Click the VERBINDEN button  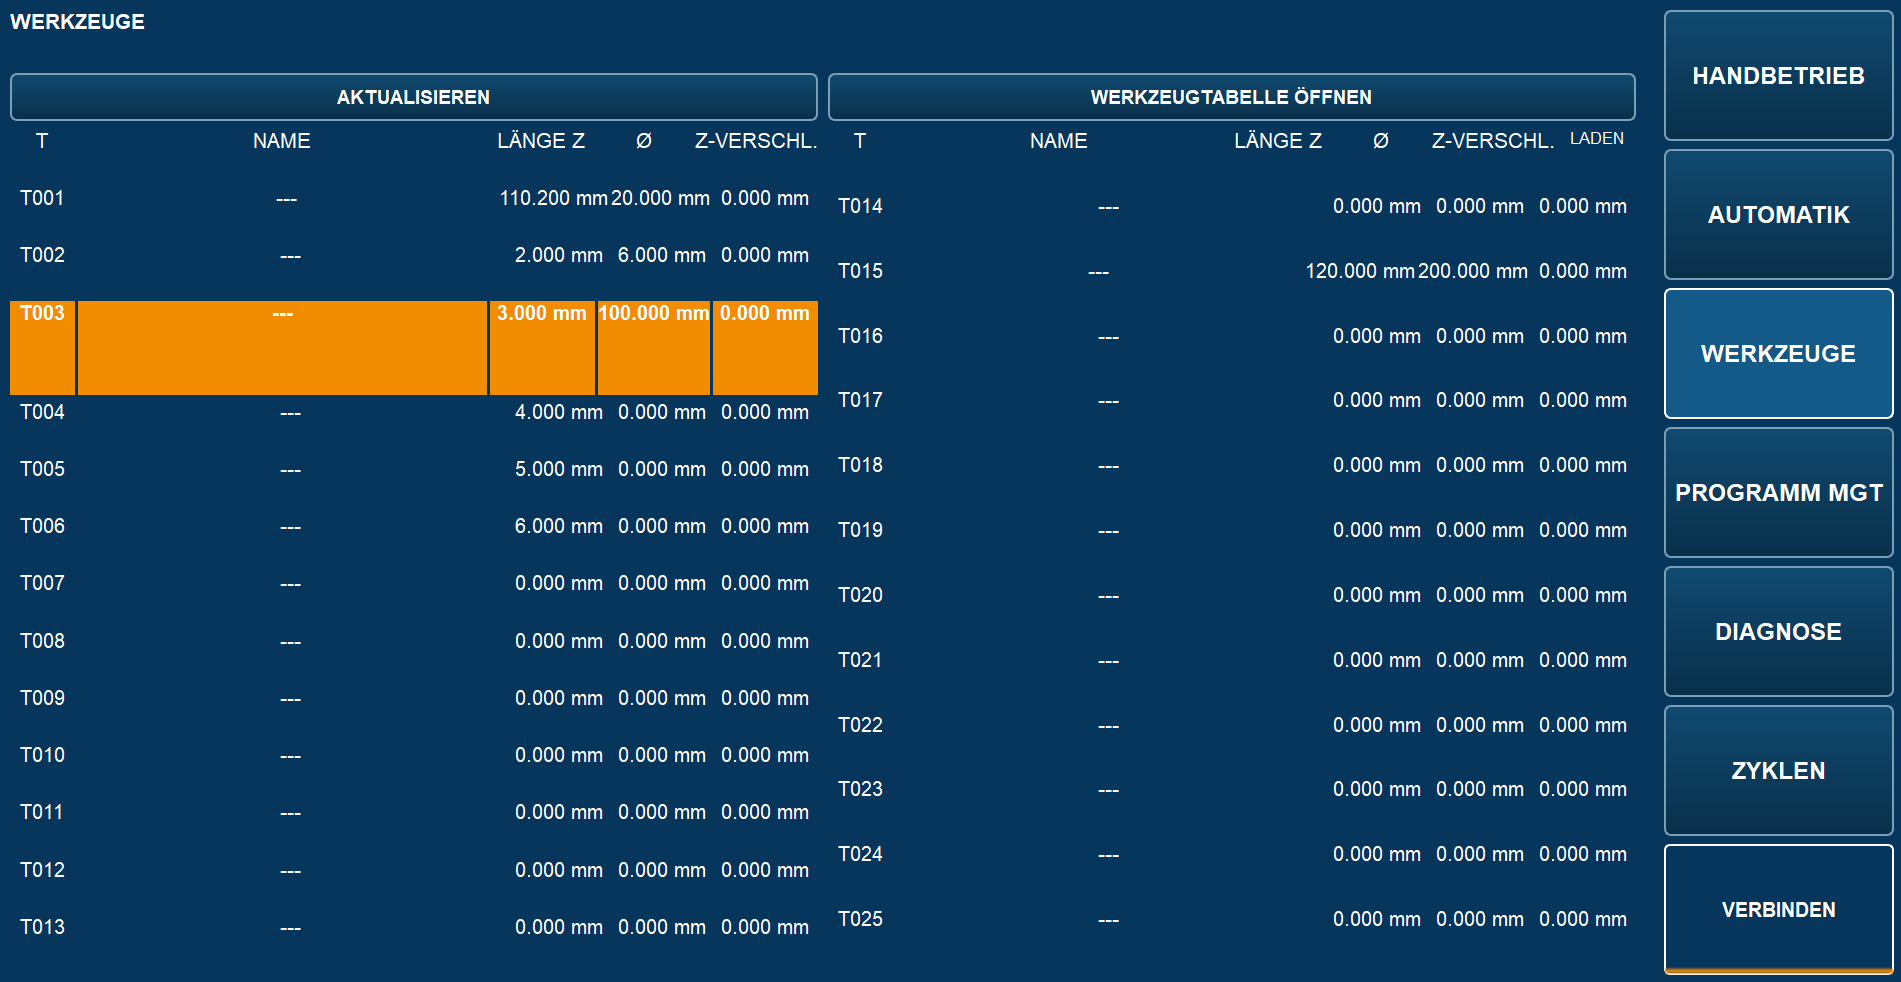click(1778, 910)
